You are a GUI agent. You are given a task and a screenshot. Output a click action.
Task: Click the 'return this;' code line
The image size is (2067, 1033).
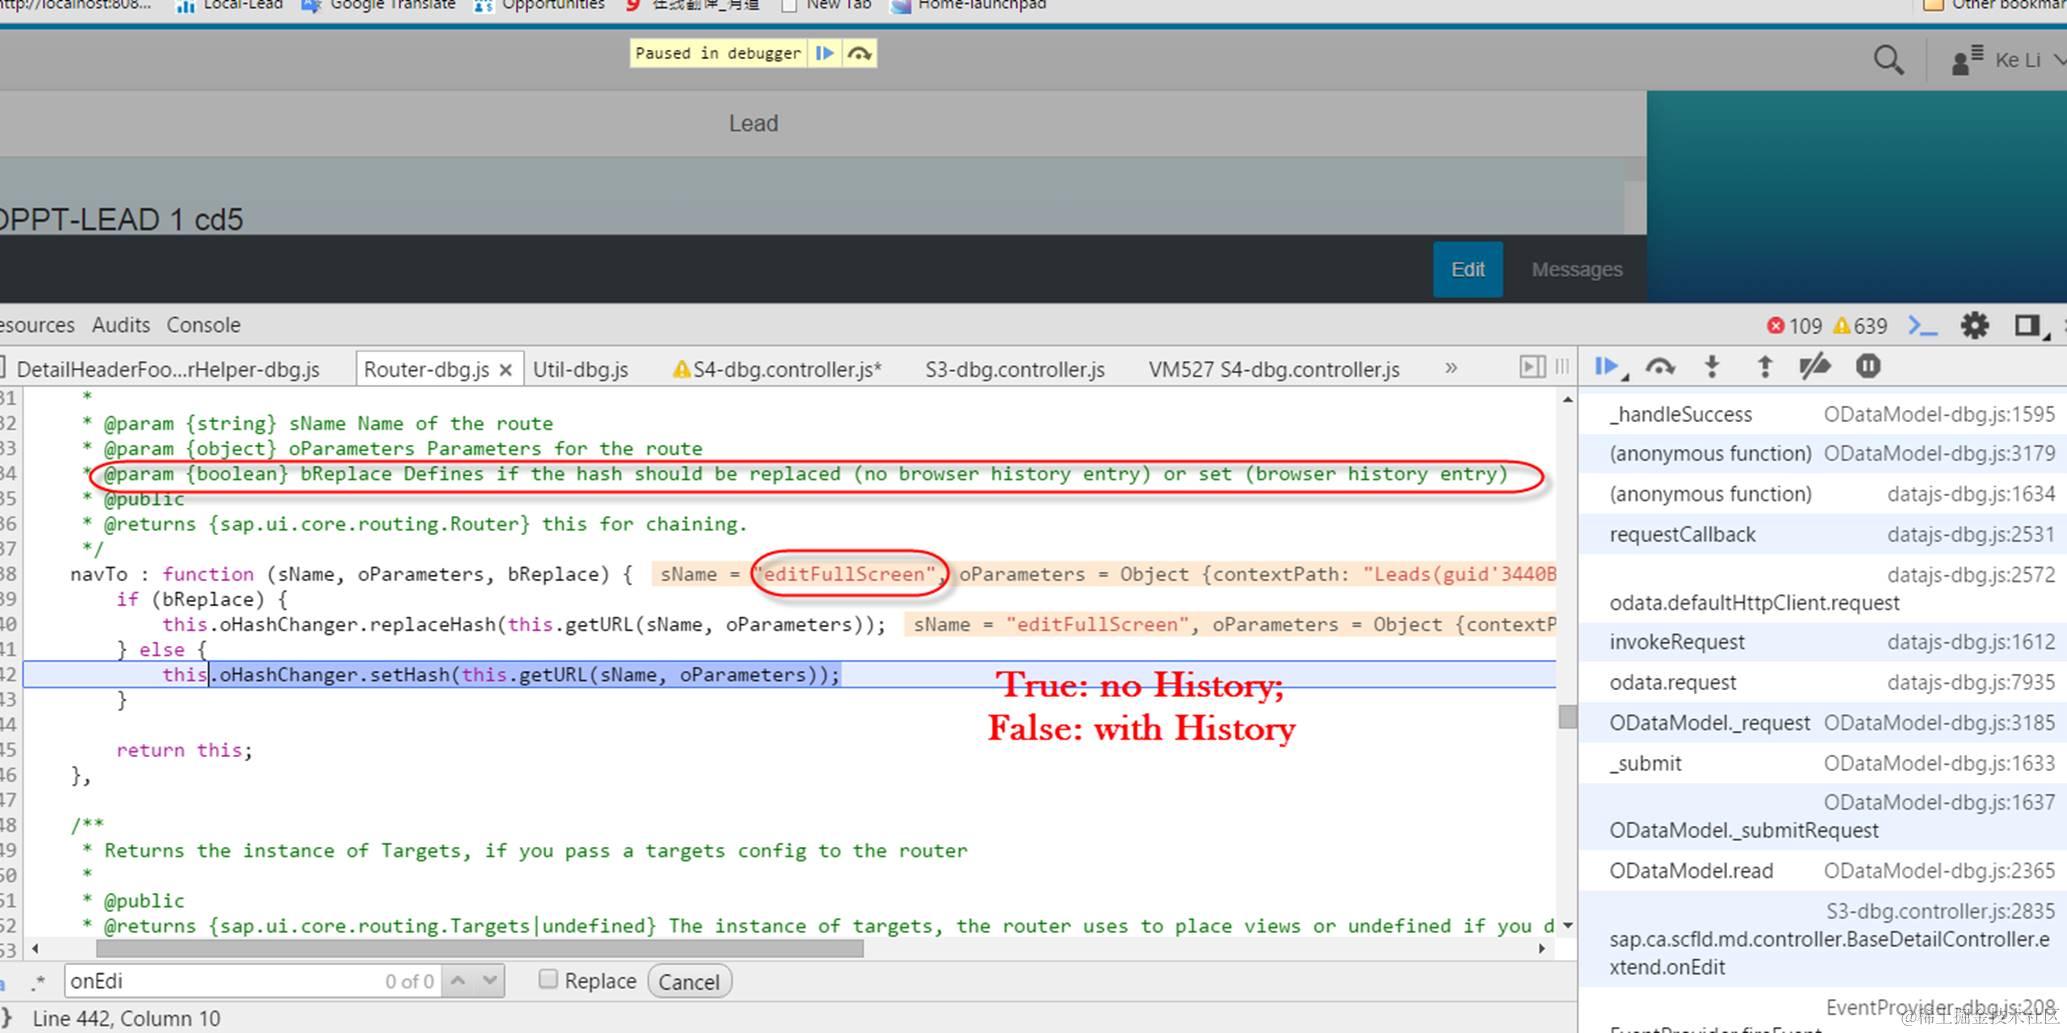point(185,750)
